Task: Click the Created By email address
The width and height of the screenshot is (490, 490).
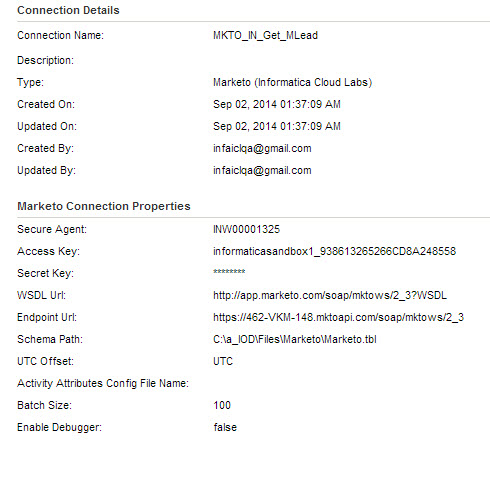Action: click(262, 148)
